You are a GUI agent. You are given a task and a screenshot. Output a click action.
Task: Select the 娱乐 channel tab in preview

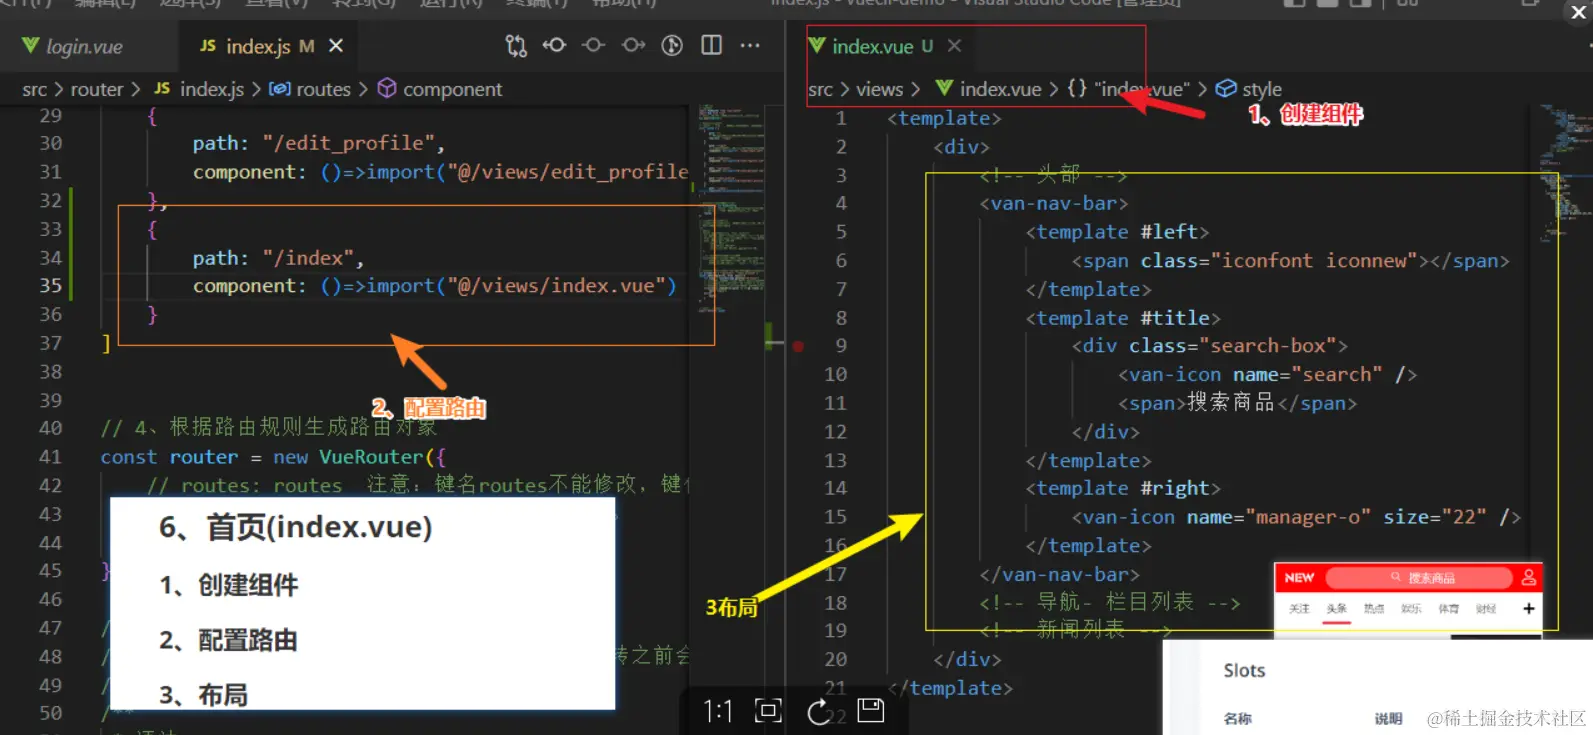[x=1411, y=608]
